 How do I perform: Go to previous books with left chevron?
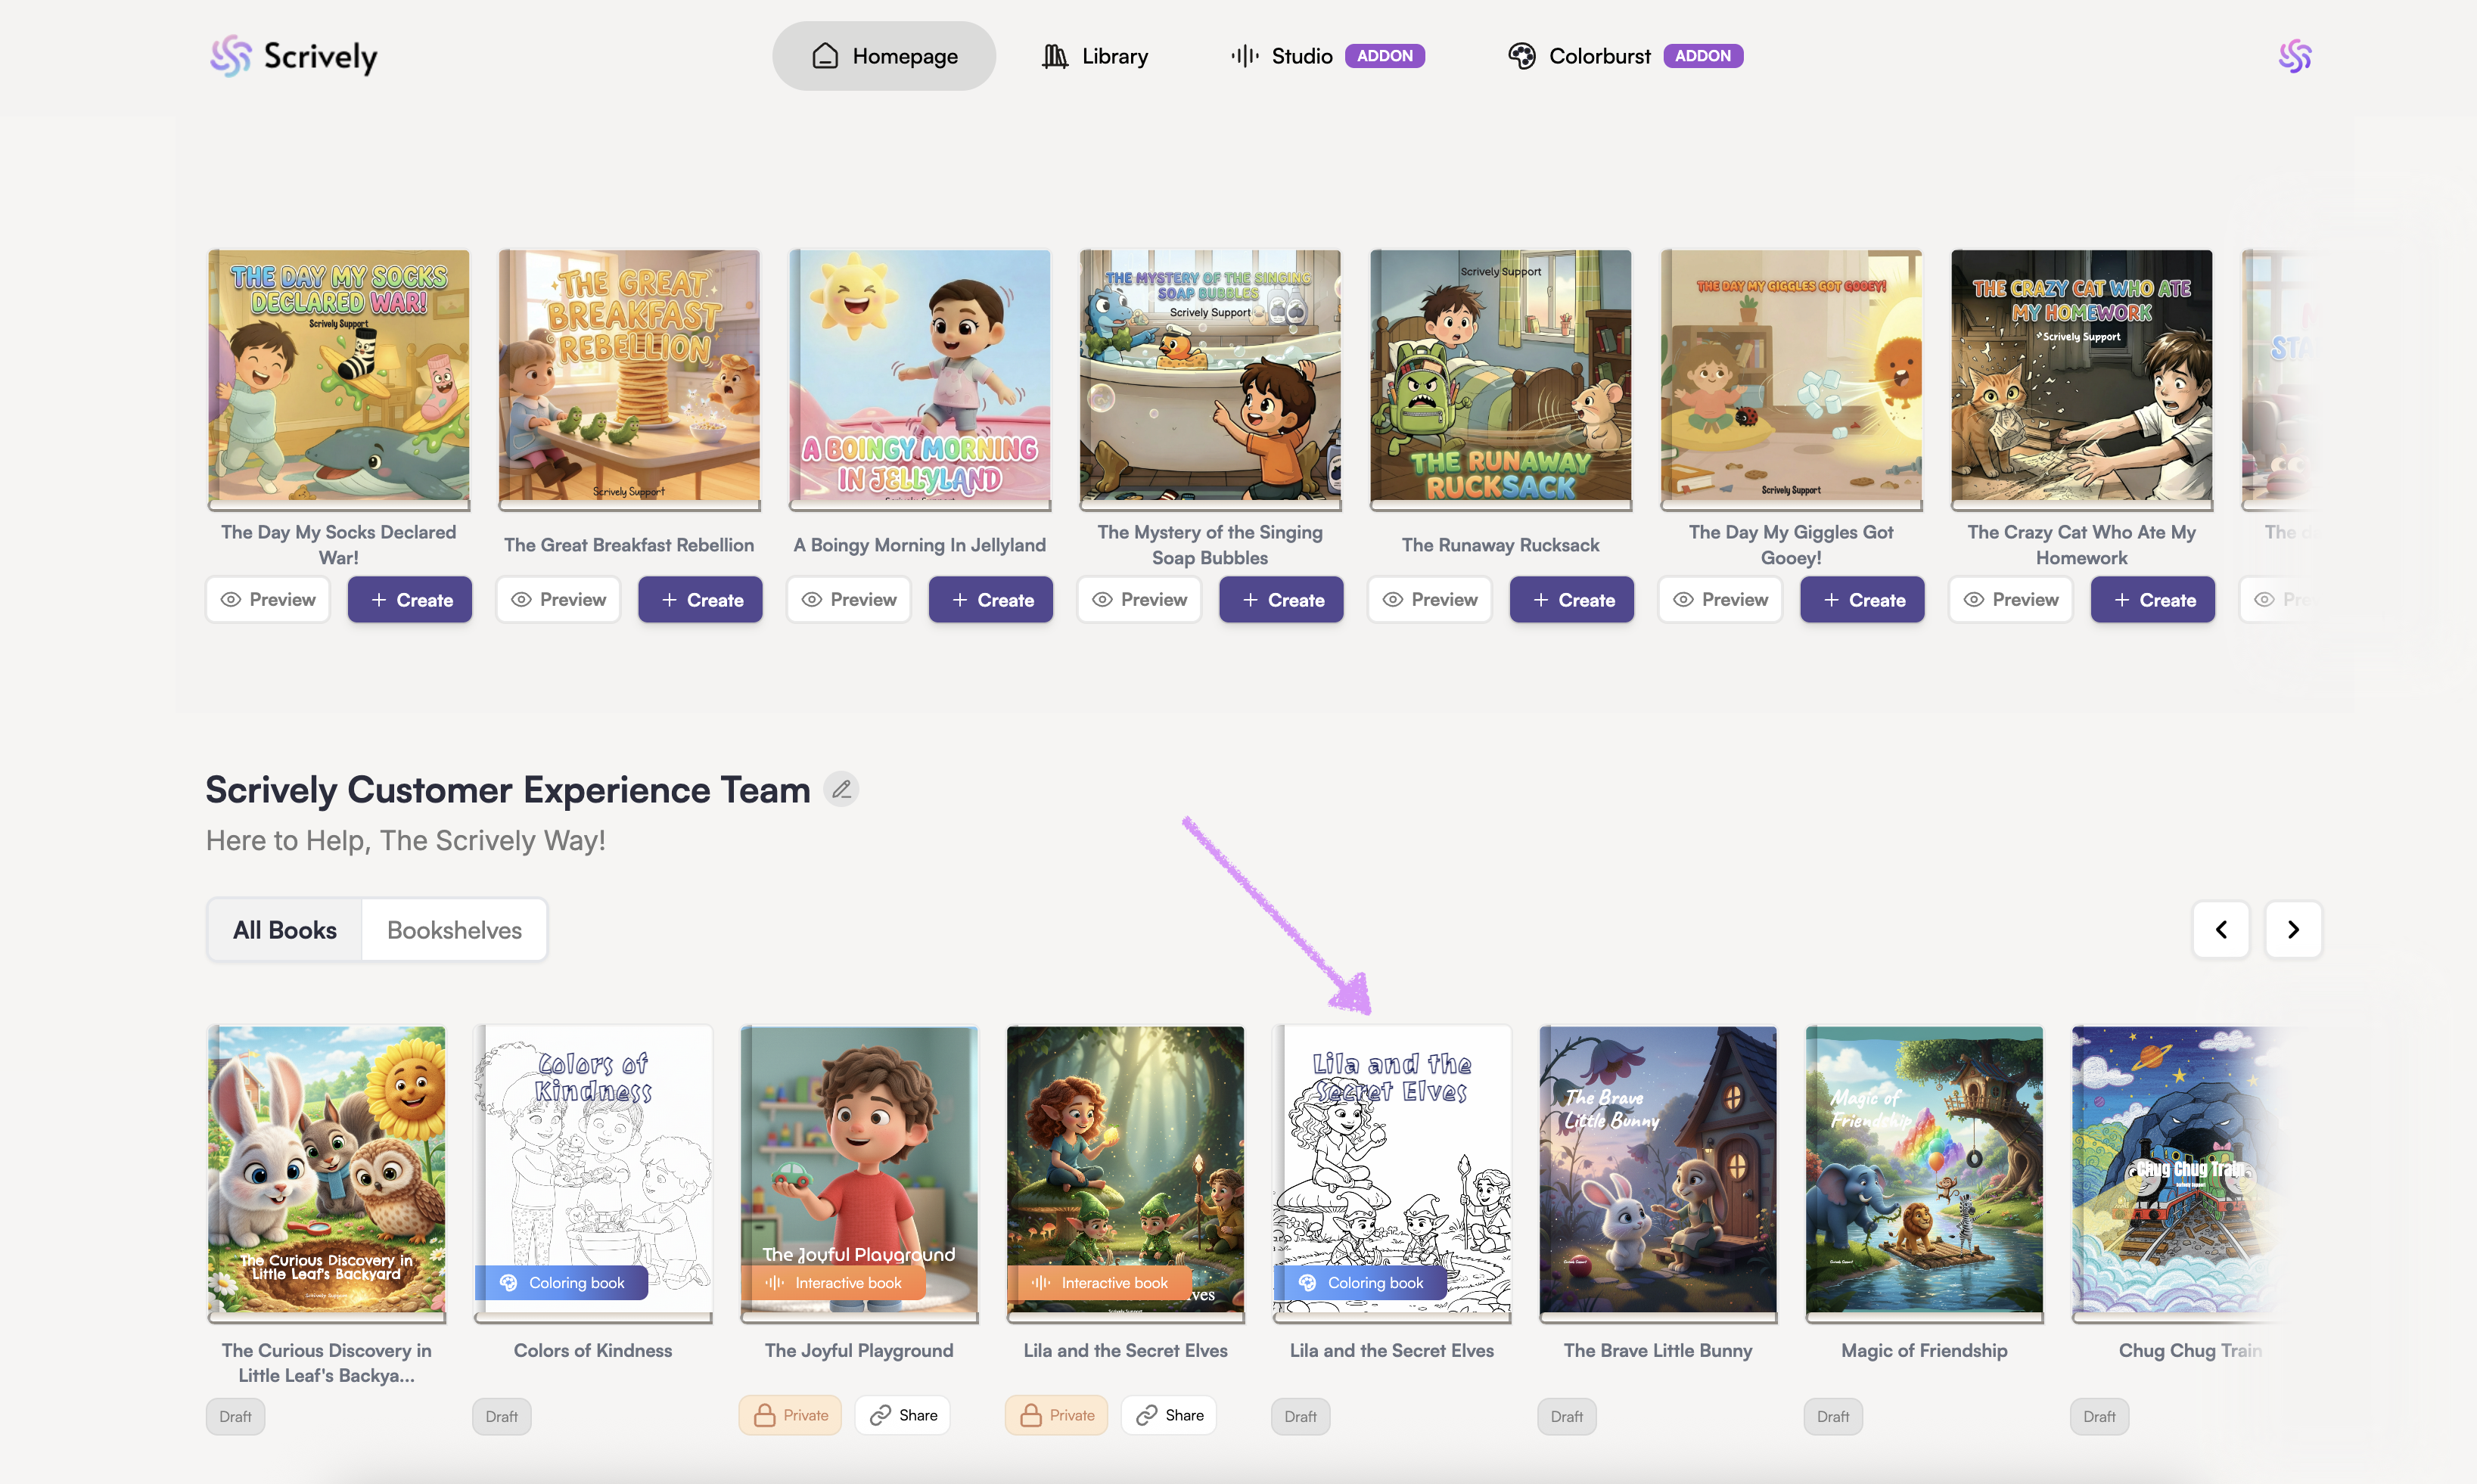point(2221,930)
